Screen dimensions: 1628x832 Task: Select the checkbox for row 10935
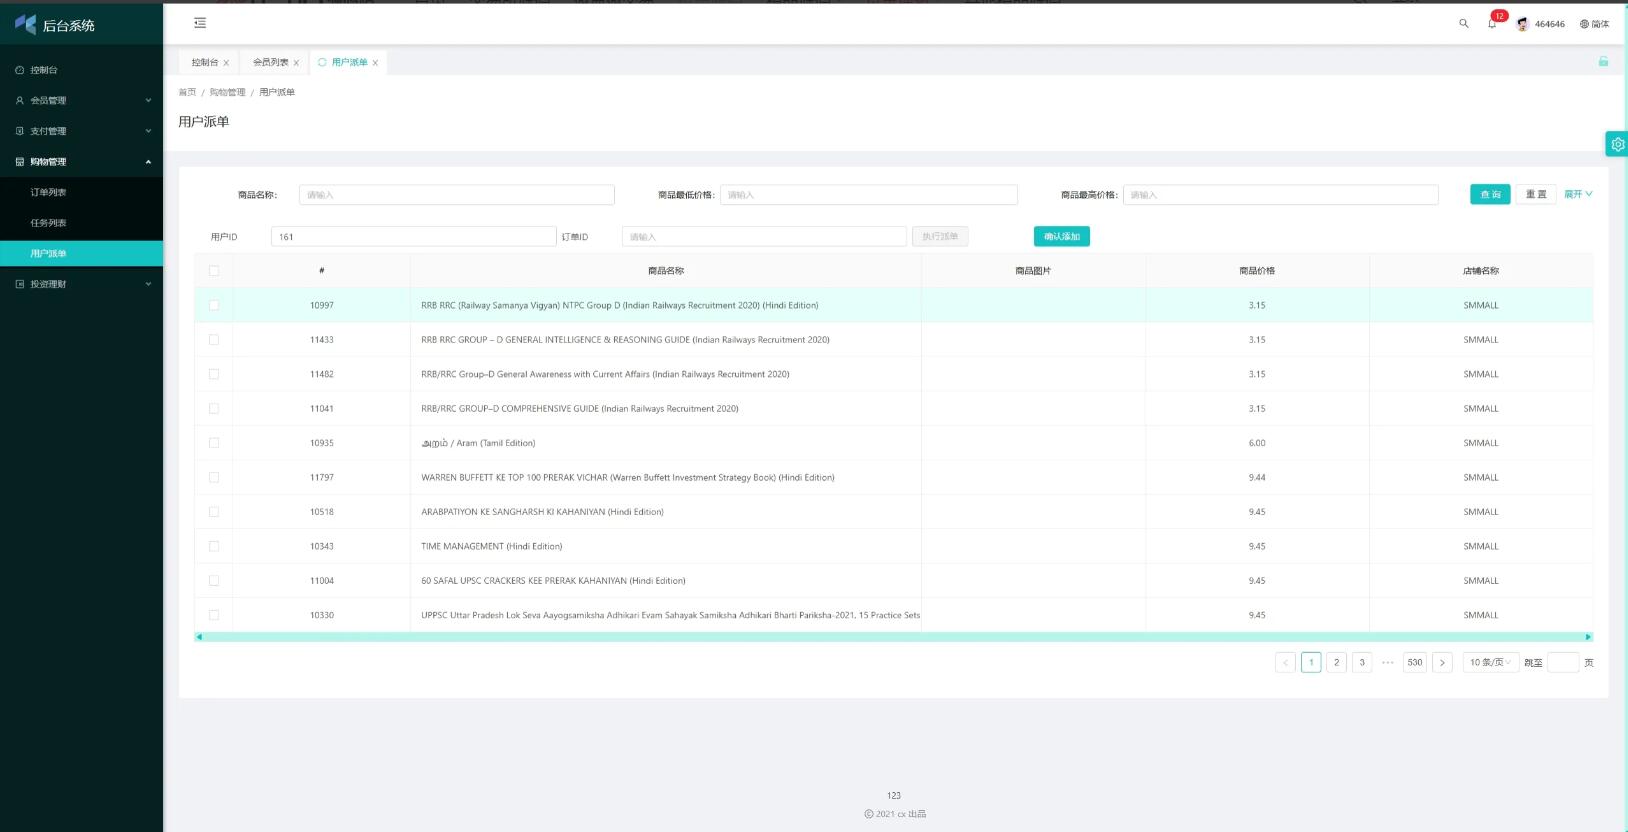214,443
